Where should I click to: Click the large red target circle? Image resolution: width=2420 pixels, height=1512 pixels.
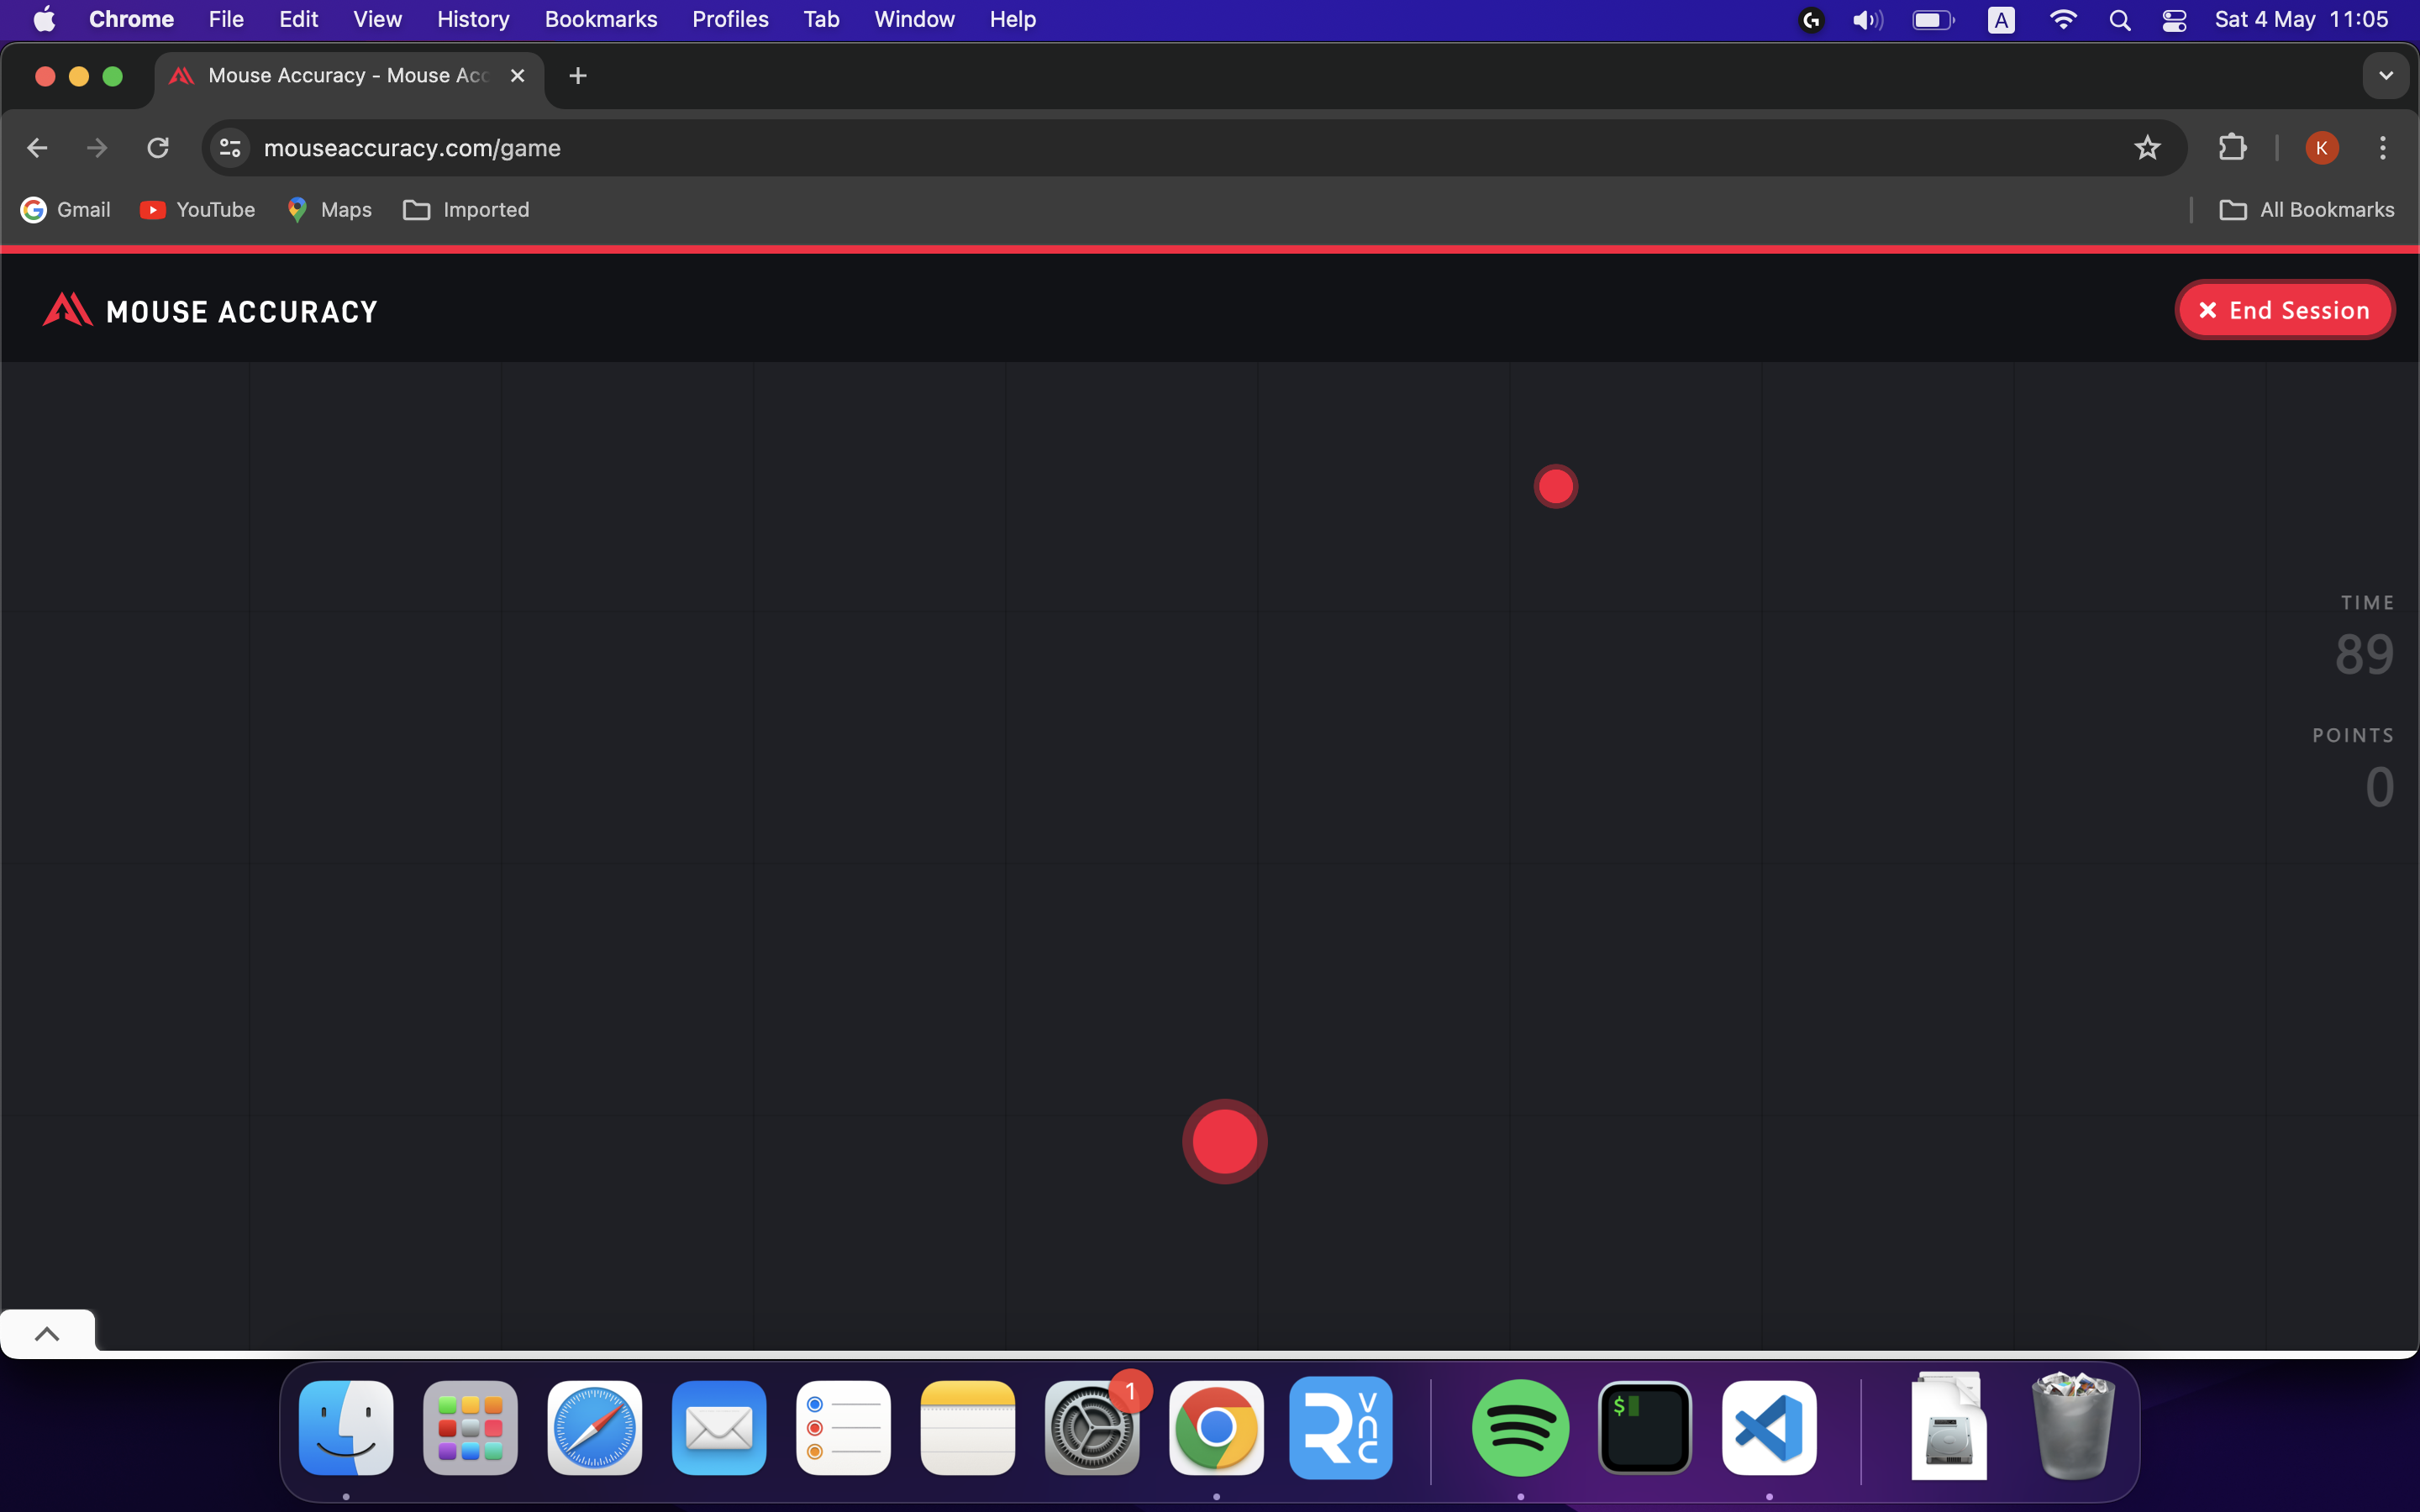[x=1224, y=1142]
